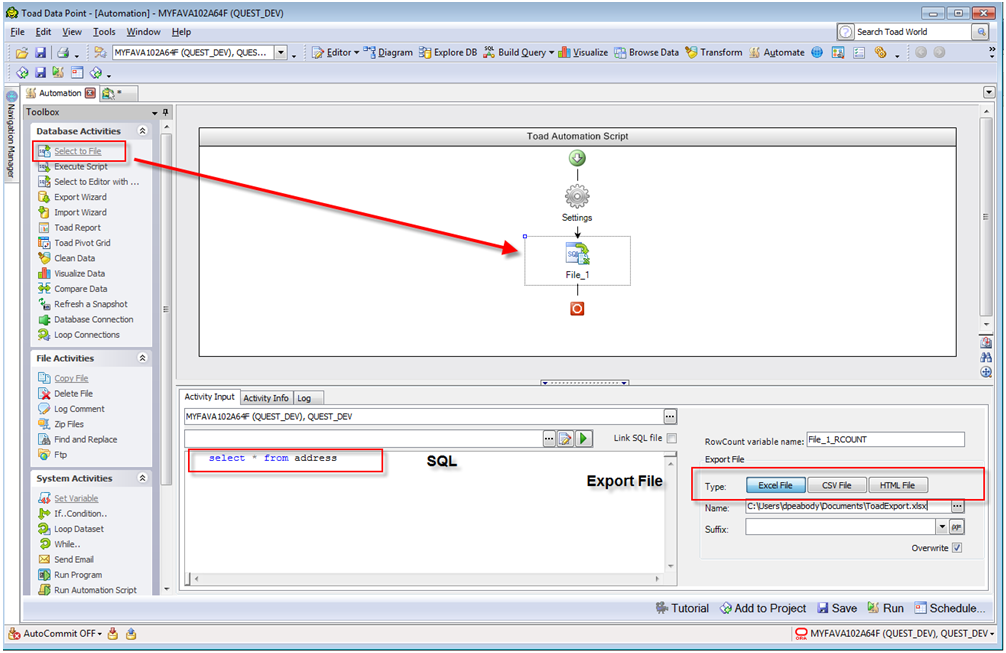The image size is (1006, 653).
Task: Click the search icon next to Toad World
Action: [980, 31]
